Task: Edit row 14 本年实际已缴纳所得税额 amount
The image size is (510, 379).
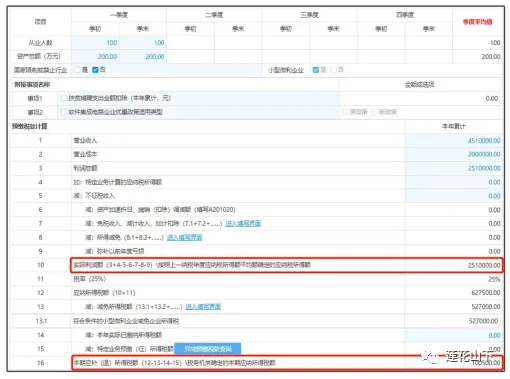Action: 454,335
